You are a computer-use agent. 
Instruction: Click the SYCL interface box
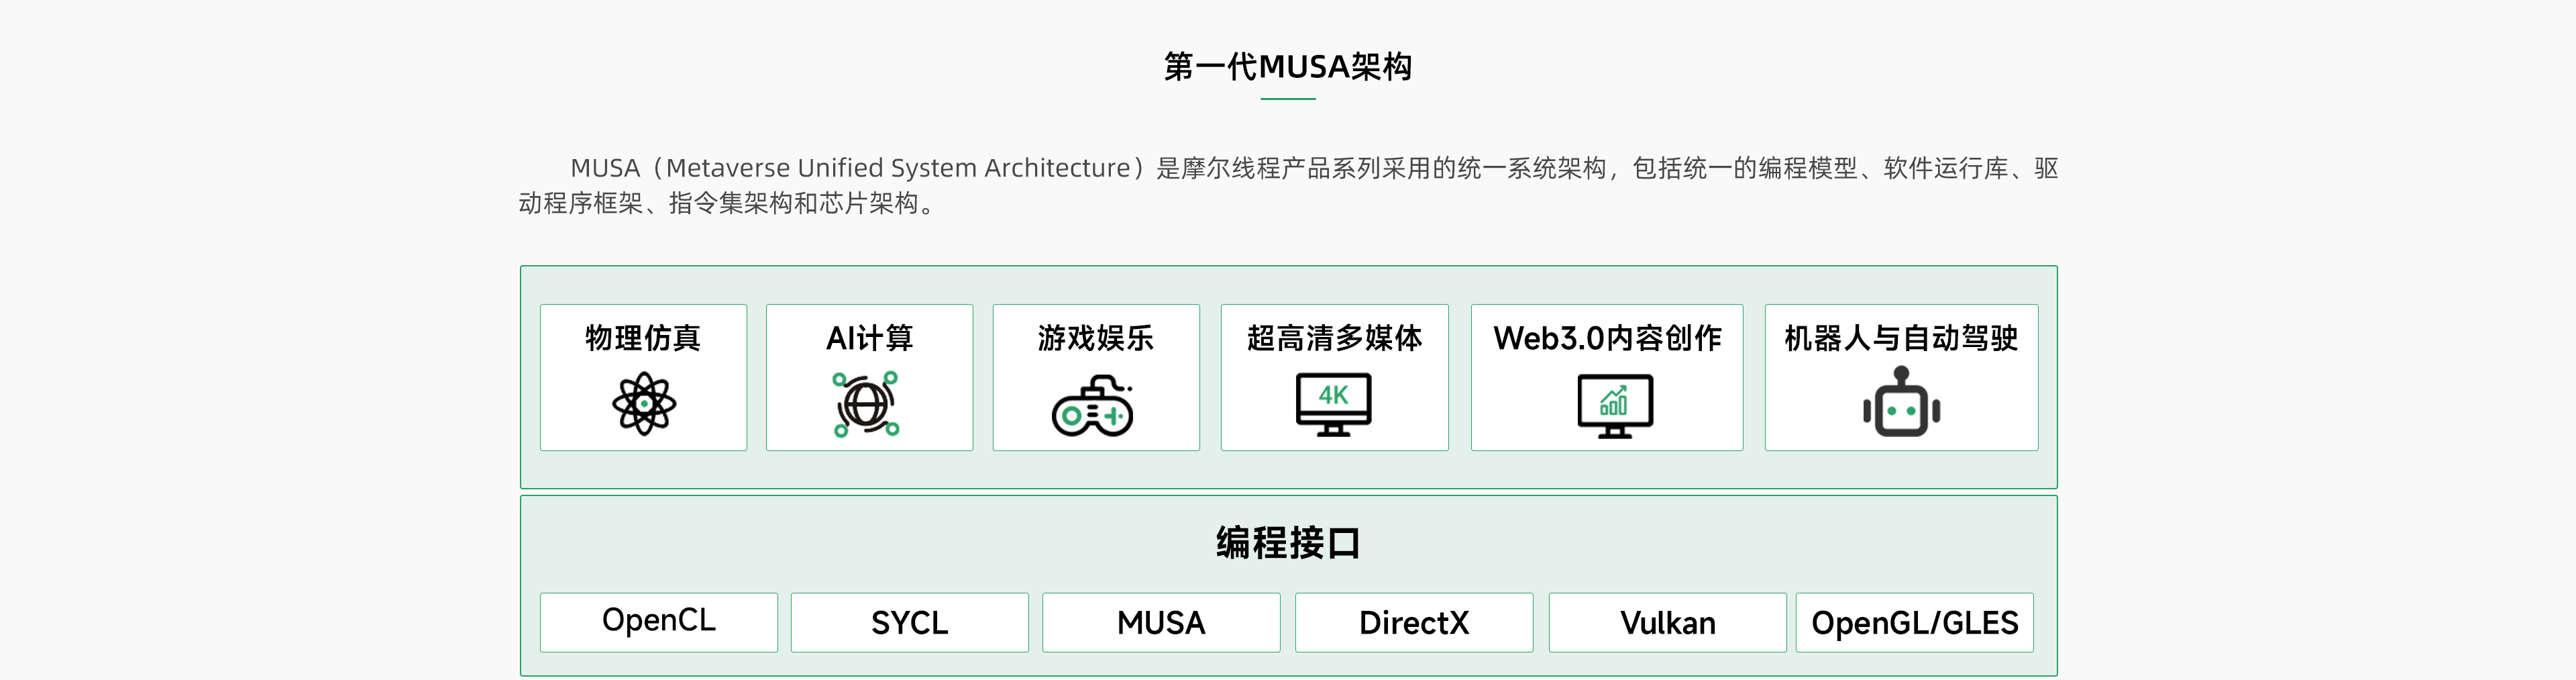[910, 622]
